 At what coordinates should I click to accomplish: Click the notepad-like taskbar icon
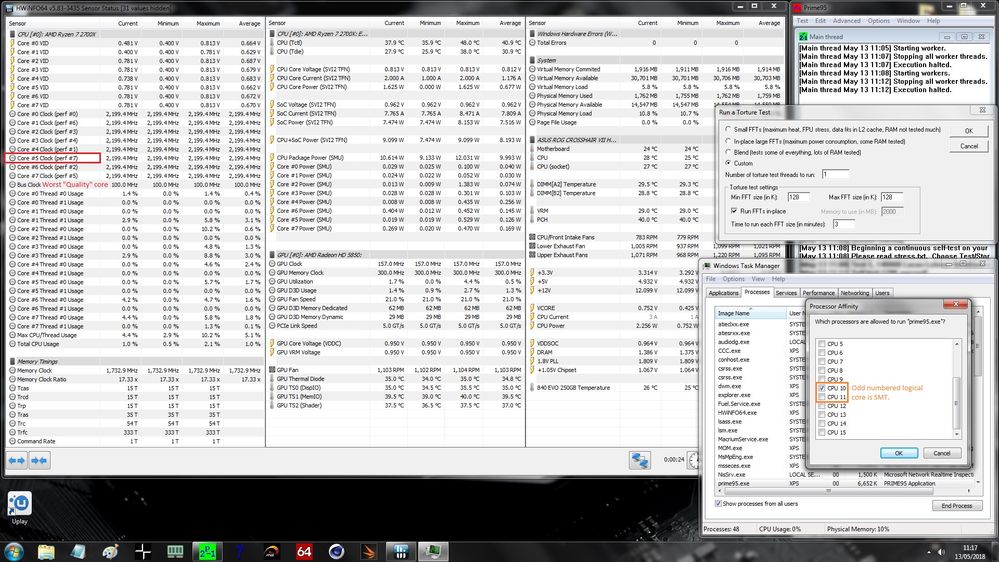click(x=78, y=552)
